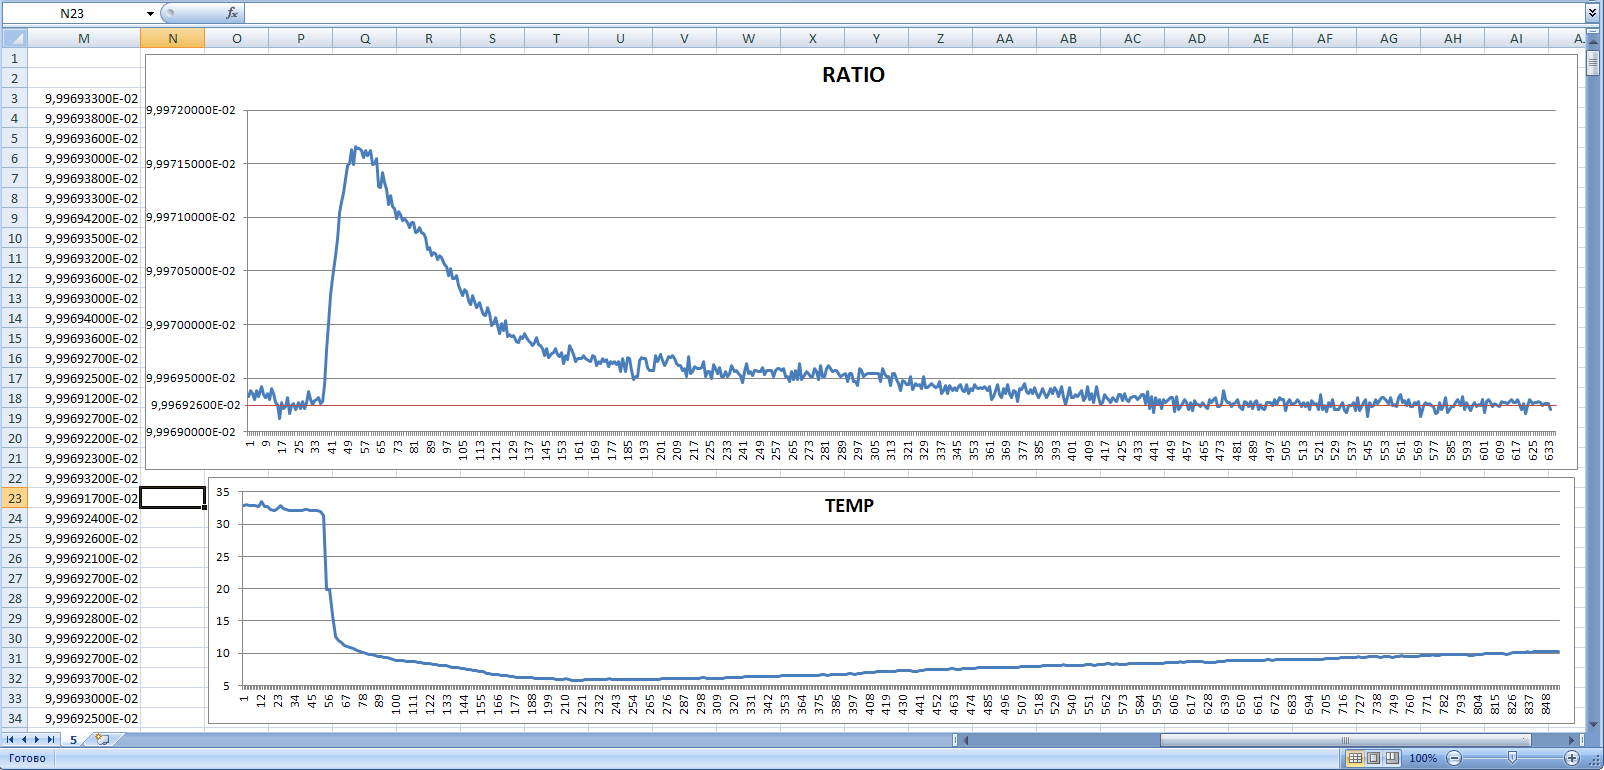Select cell M9 value 9,99694200E-02
This screenshot has width=1604, height=770.
click(84, 218)
